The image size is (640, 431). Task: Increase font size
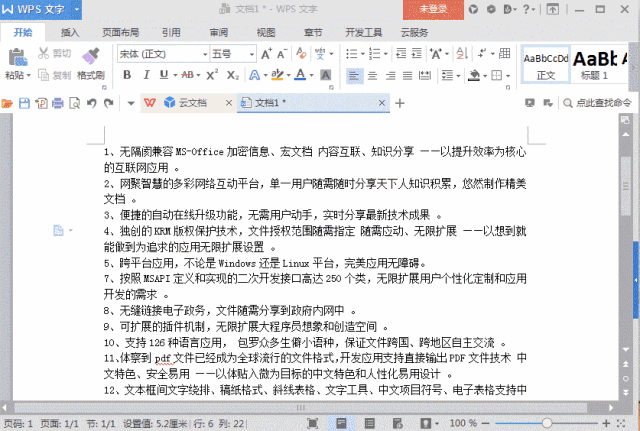click(x=266, y=54)
